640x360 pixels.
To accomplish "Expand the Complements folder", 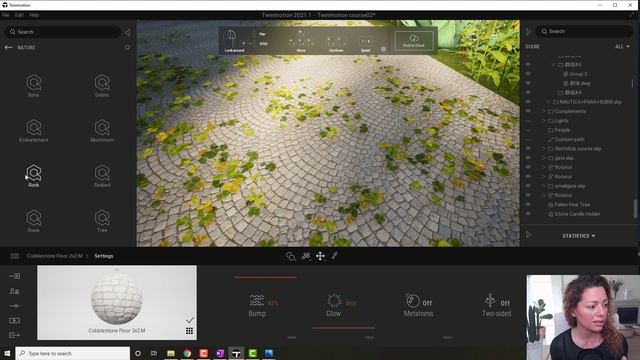I will 544,111.
